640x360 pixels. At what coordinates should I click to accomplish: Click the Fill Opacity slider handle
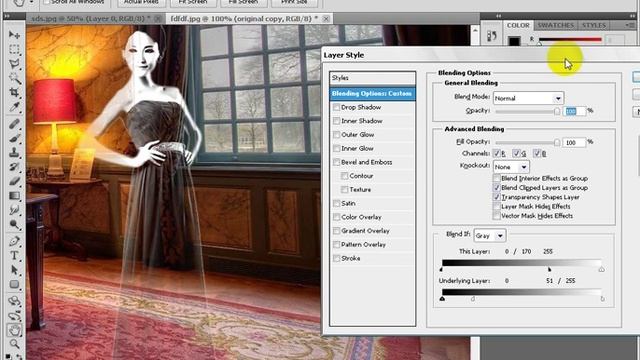[557, 142]
